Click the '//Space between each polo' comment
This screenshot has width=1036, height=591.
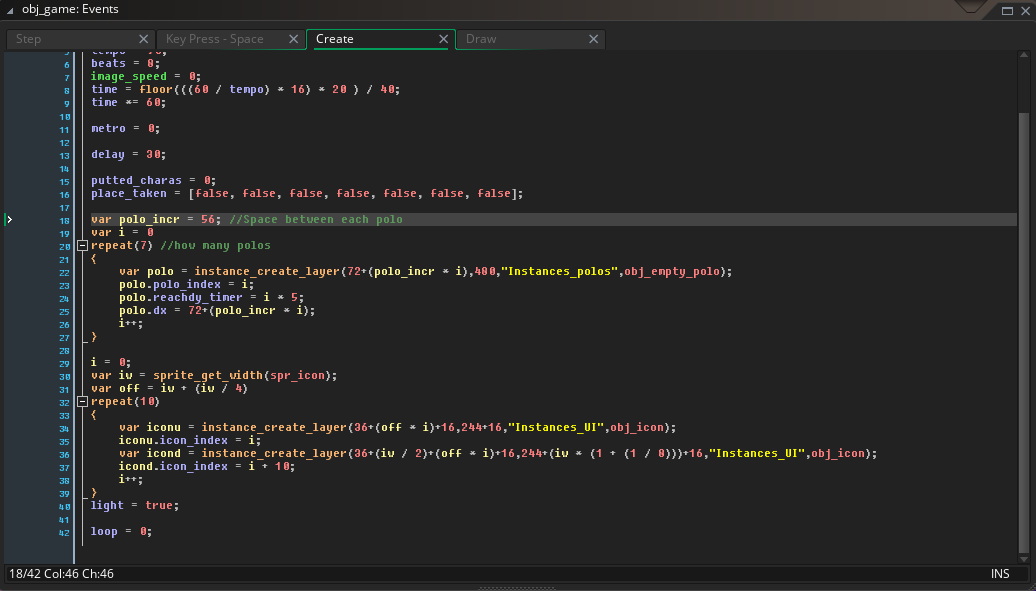pyautogui.click(x=316, y=219)
